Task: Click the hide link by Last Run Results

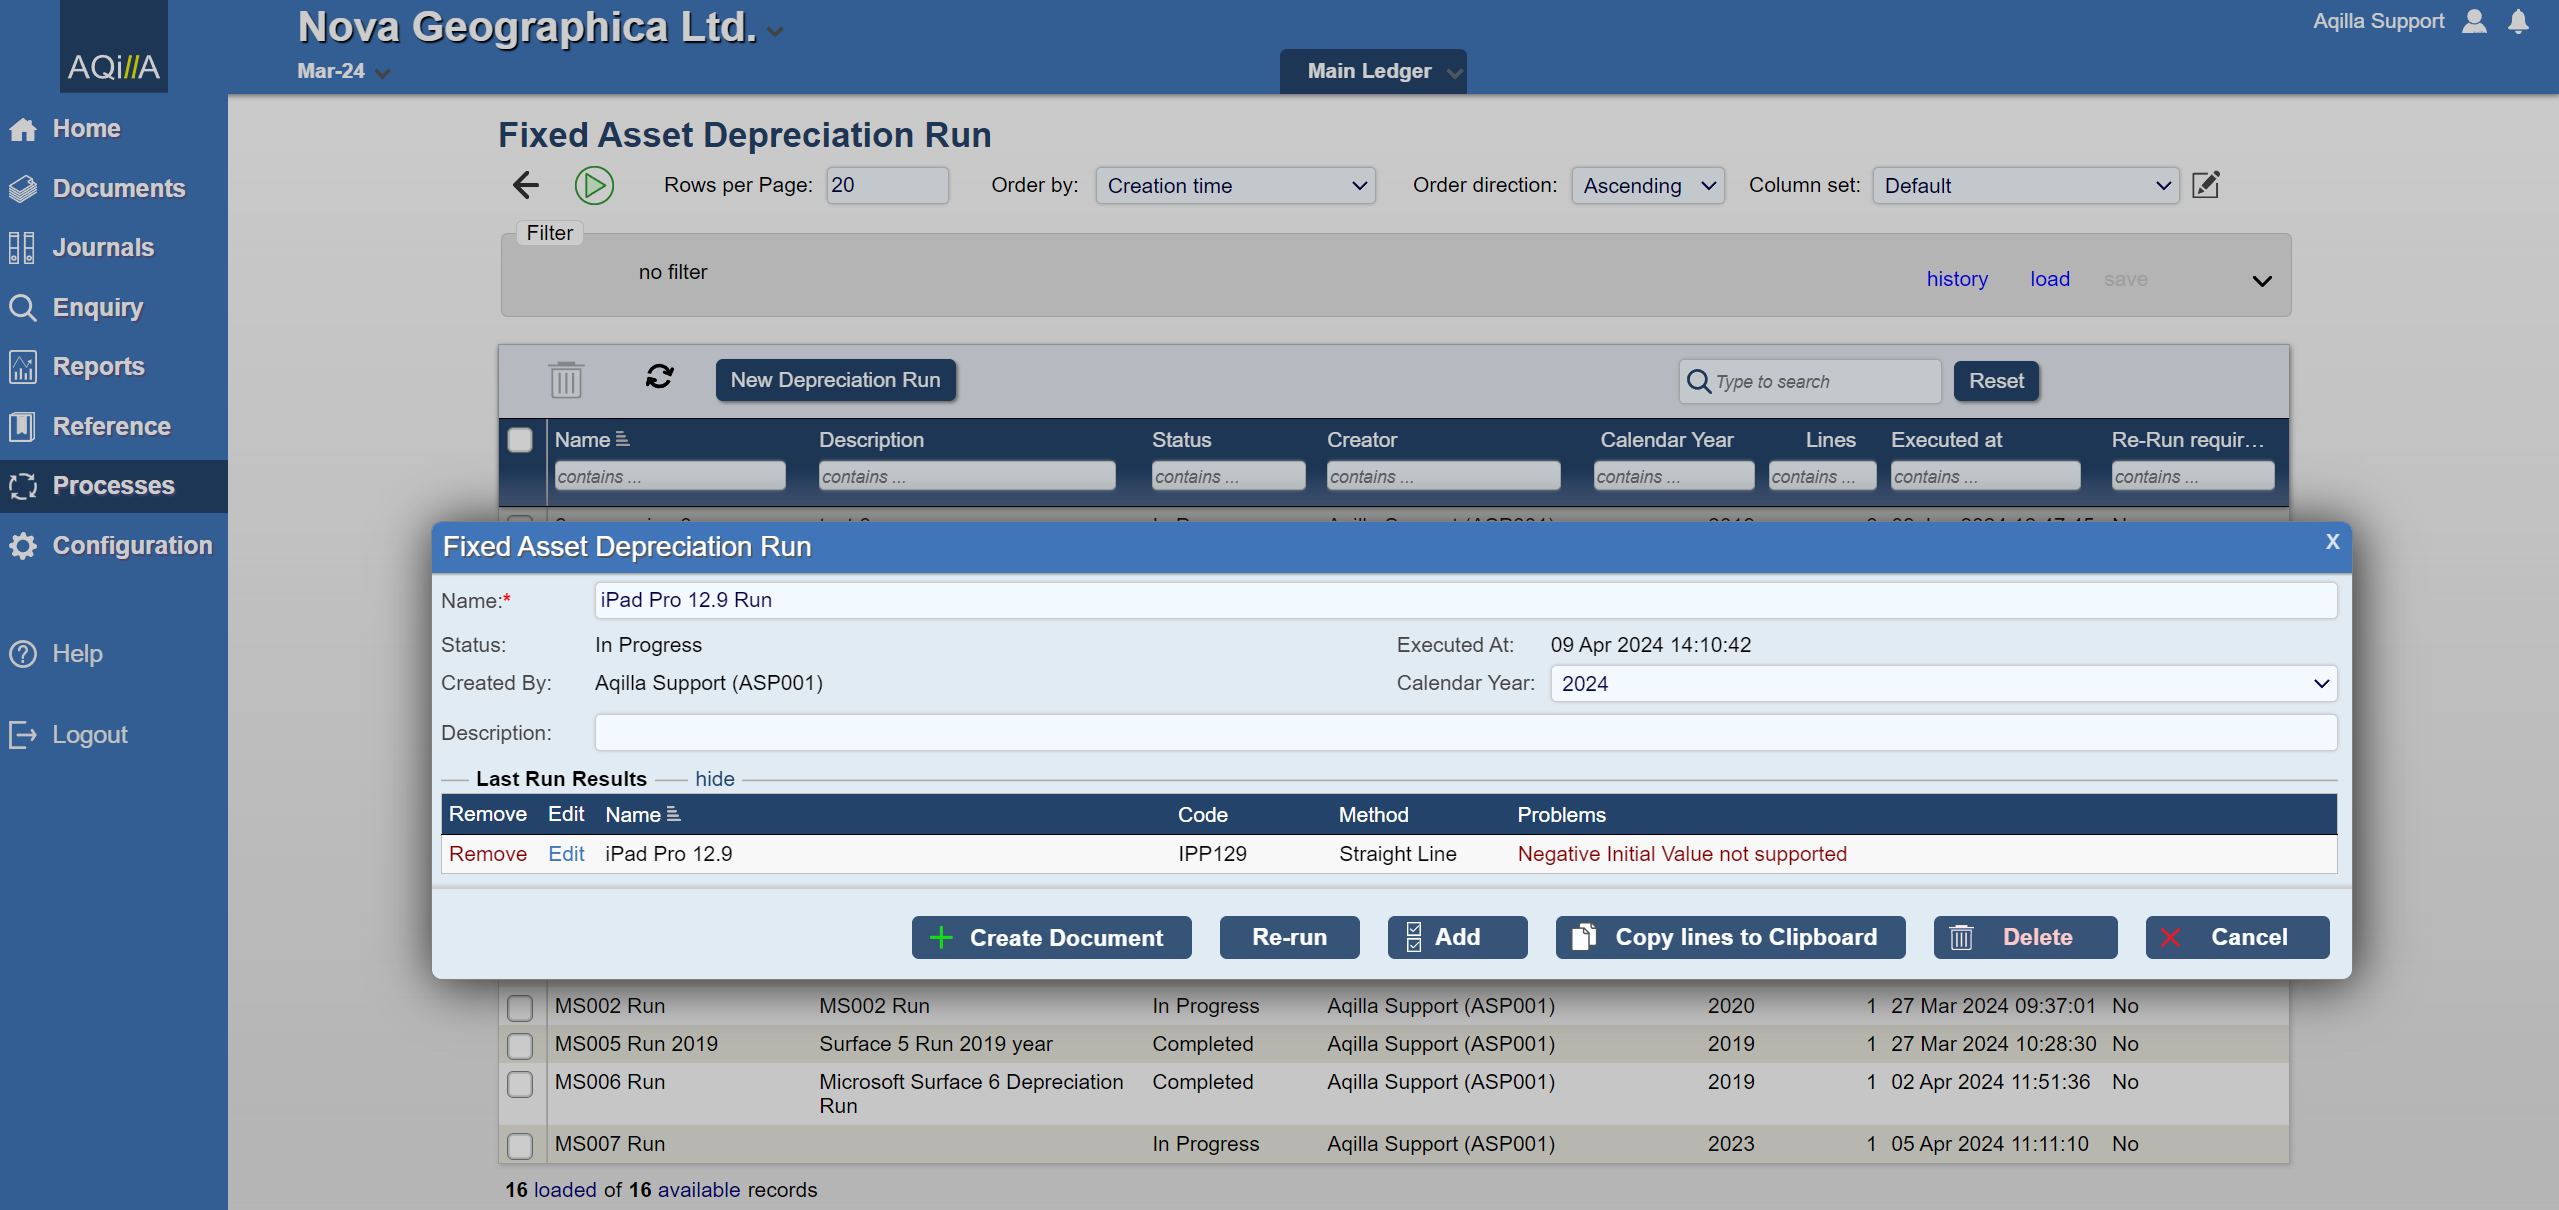Action: click(x=714, y=779)
